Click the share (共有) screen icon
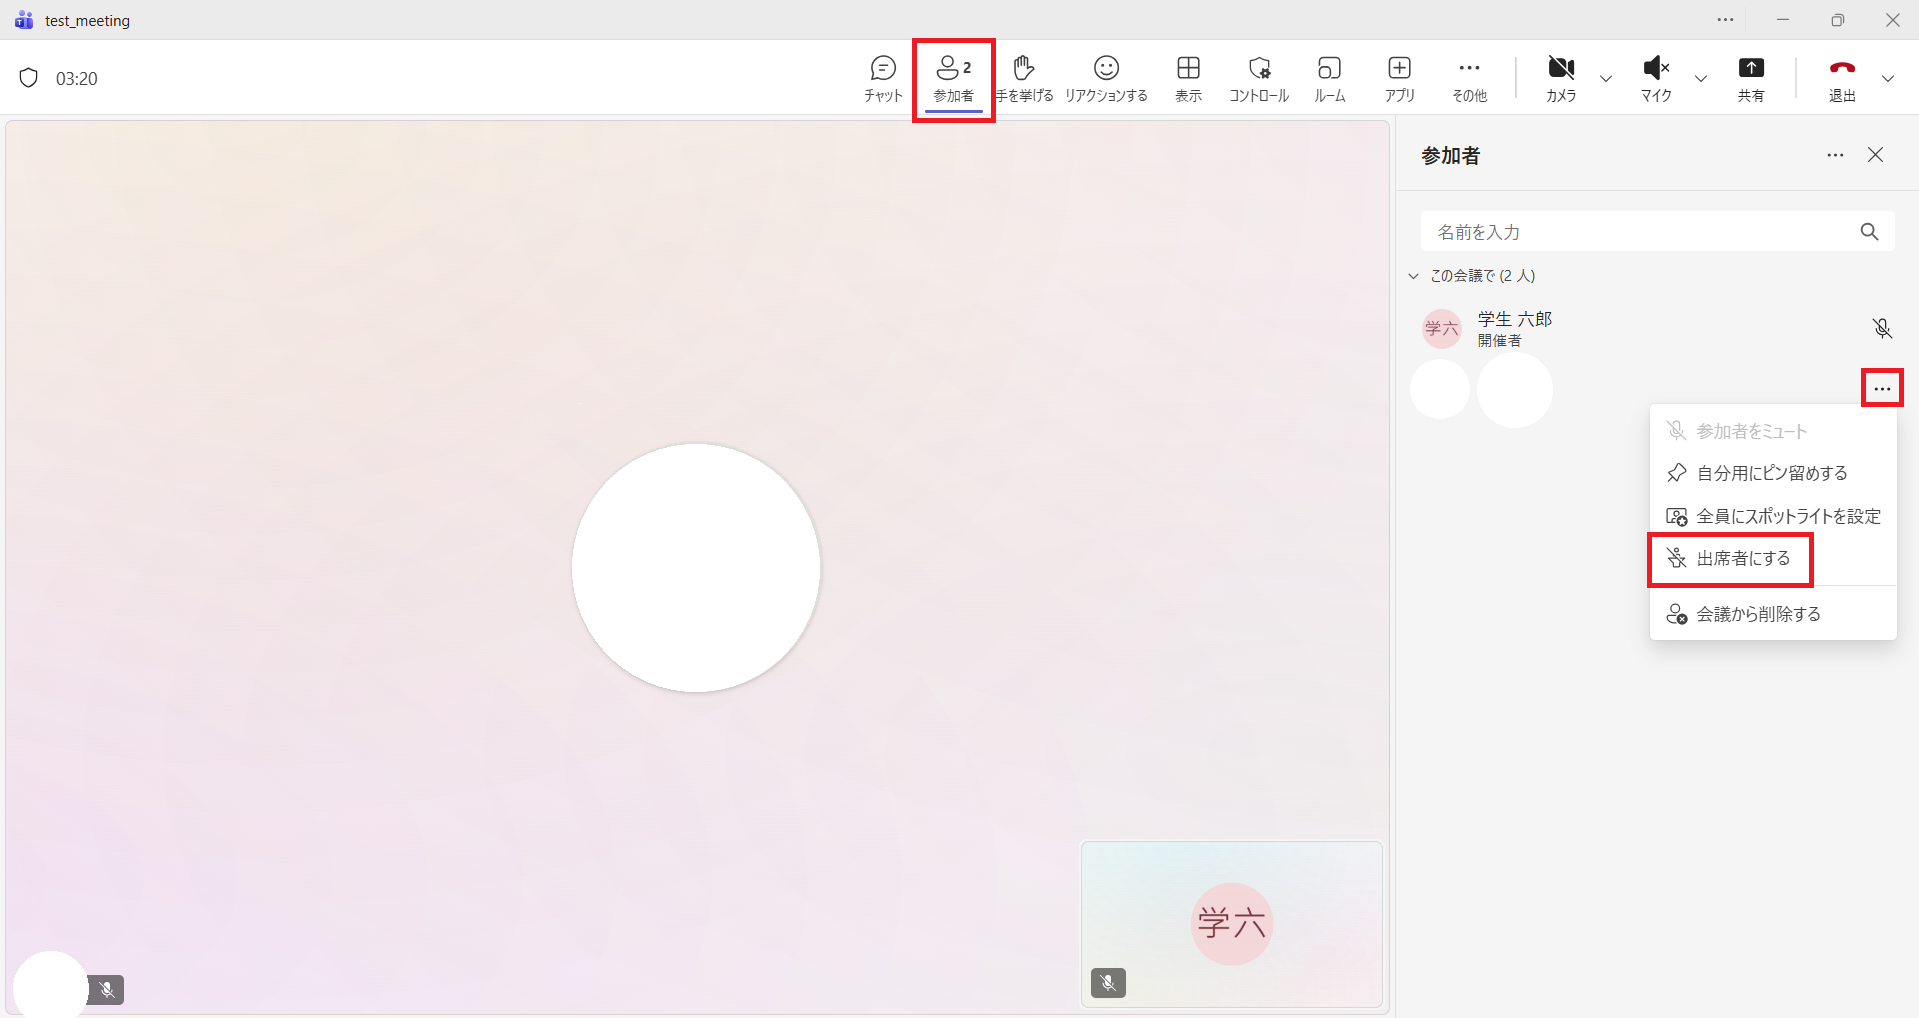 click(1750, 78)
